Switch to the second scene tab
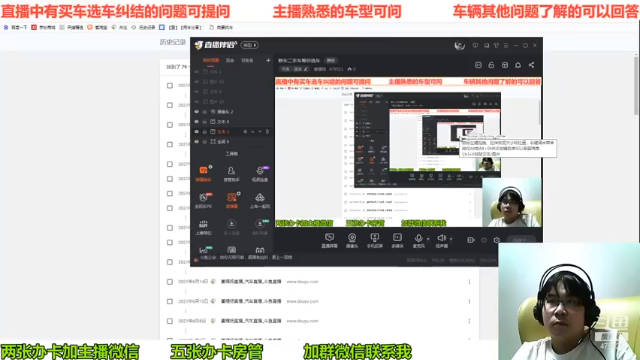Viewport: 640px width, 360px height. (230, 60)
